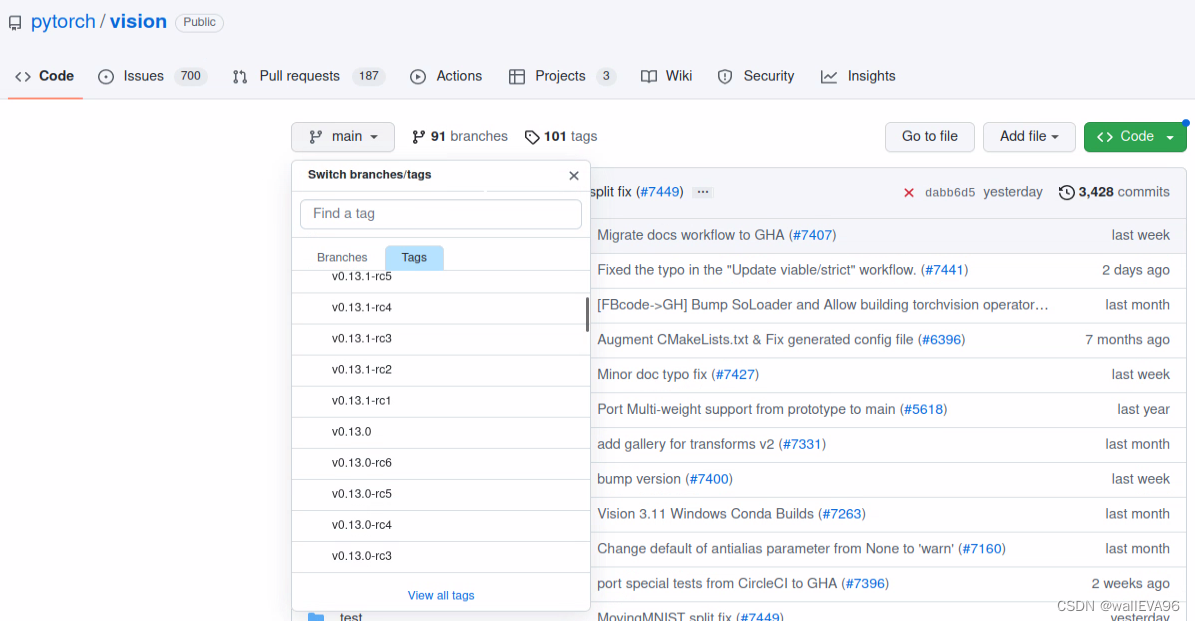Image resolution: width=1195 pixels, height=621 pixels.
Task: Open pull request #7331 link
Action: tap(803, 444)
